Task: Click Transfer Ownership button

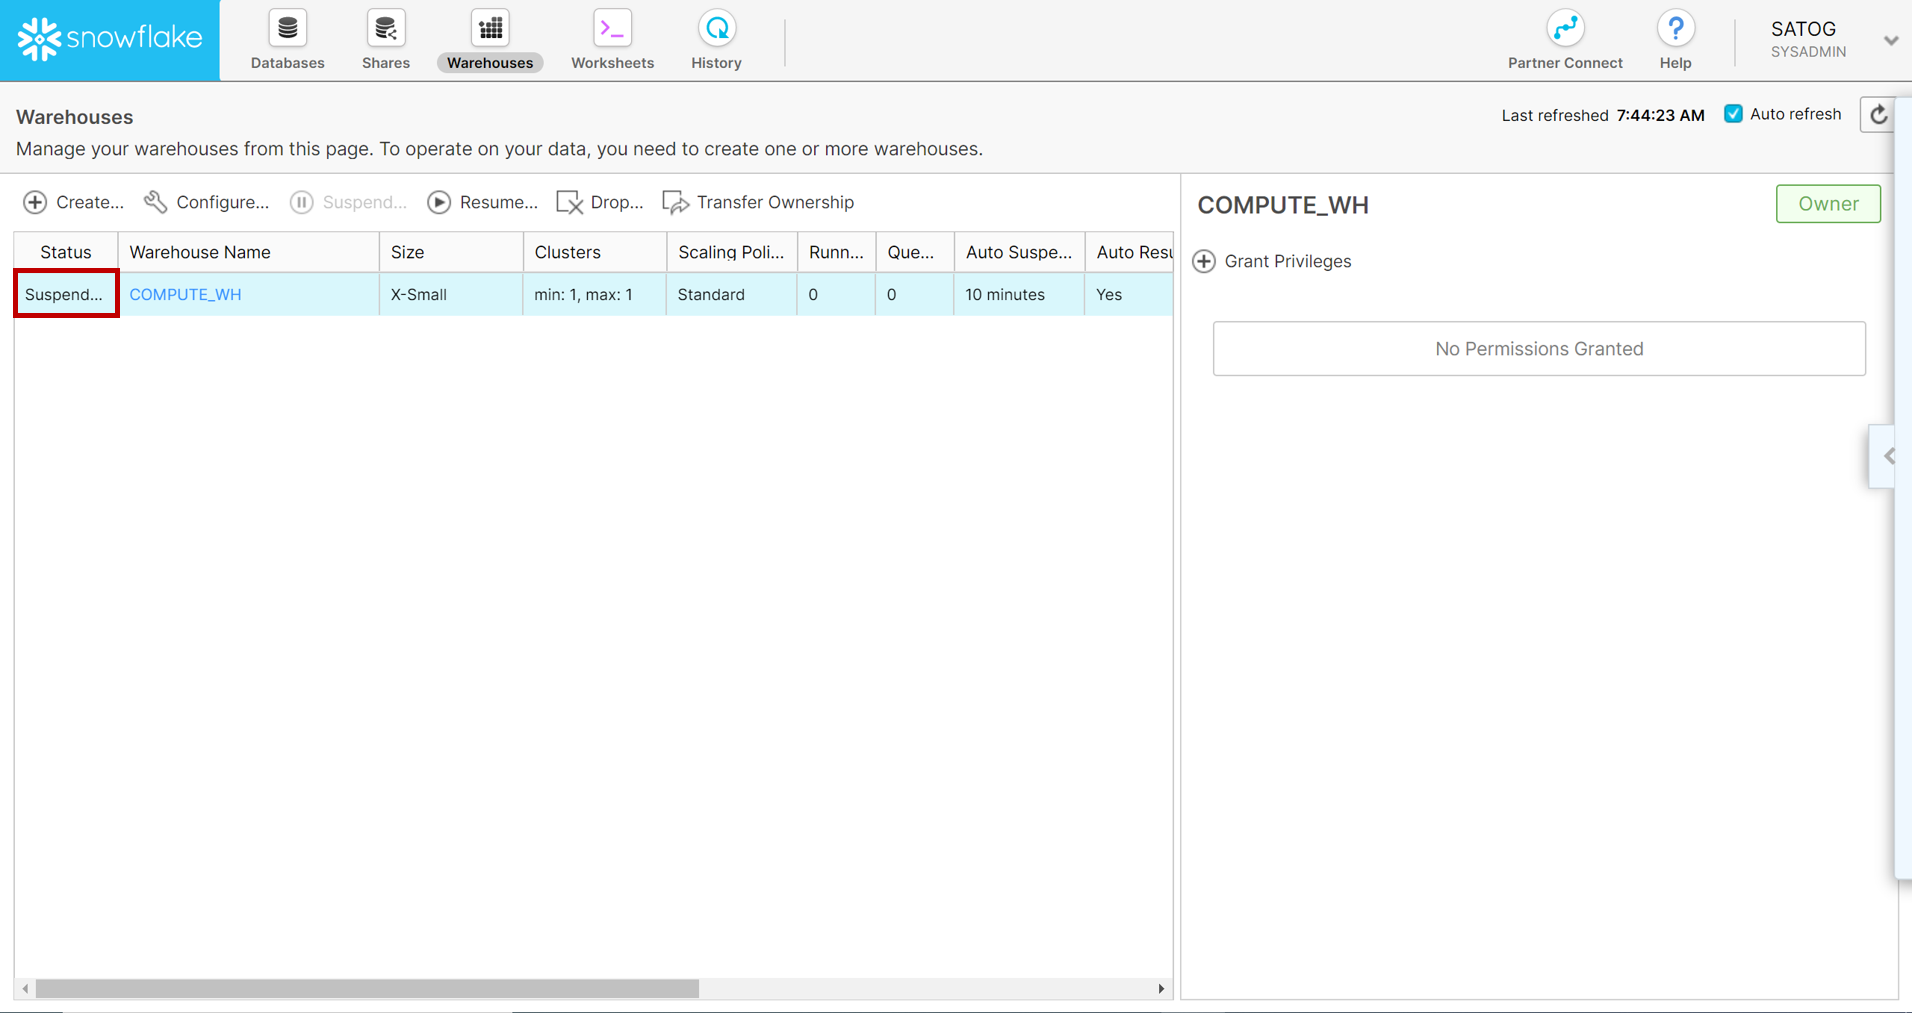Action: tap(758, 202)
